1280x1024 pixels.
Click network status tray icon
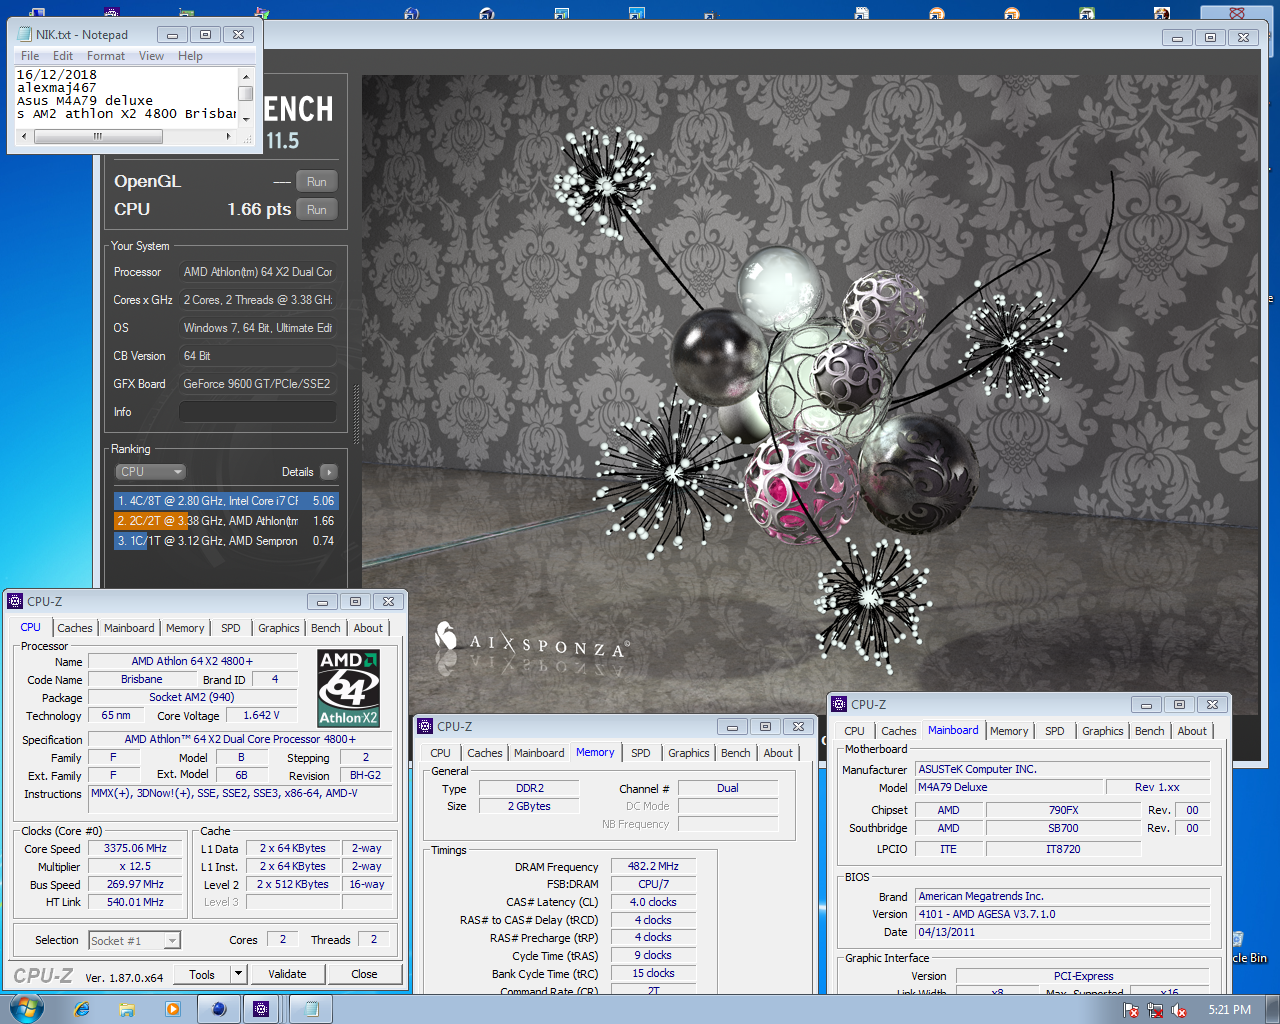pos(1155,1010)
